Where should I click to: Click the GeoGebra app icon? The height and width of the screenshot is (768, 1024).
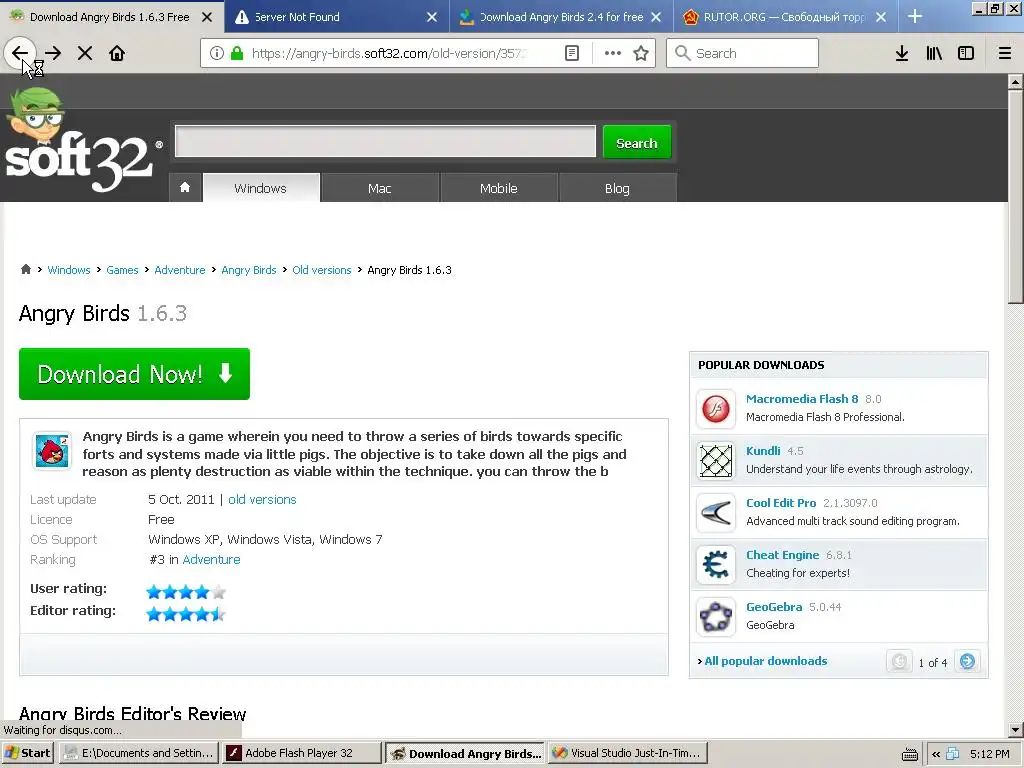pos(716,616)
